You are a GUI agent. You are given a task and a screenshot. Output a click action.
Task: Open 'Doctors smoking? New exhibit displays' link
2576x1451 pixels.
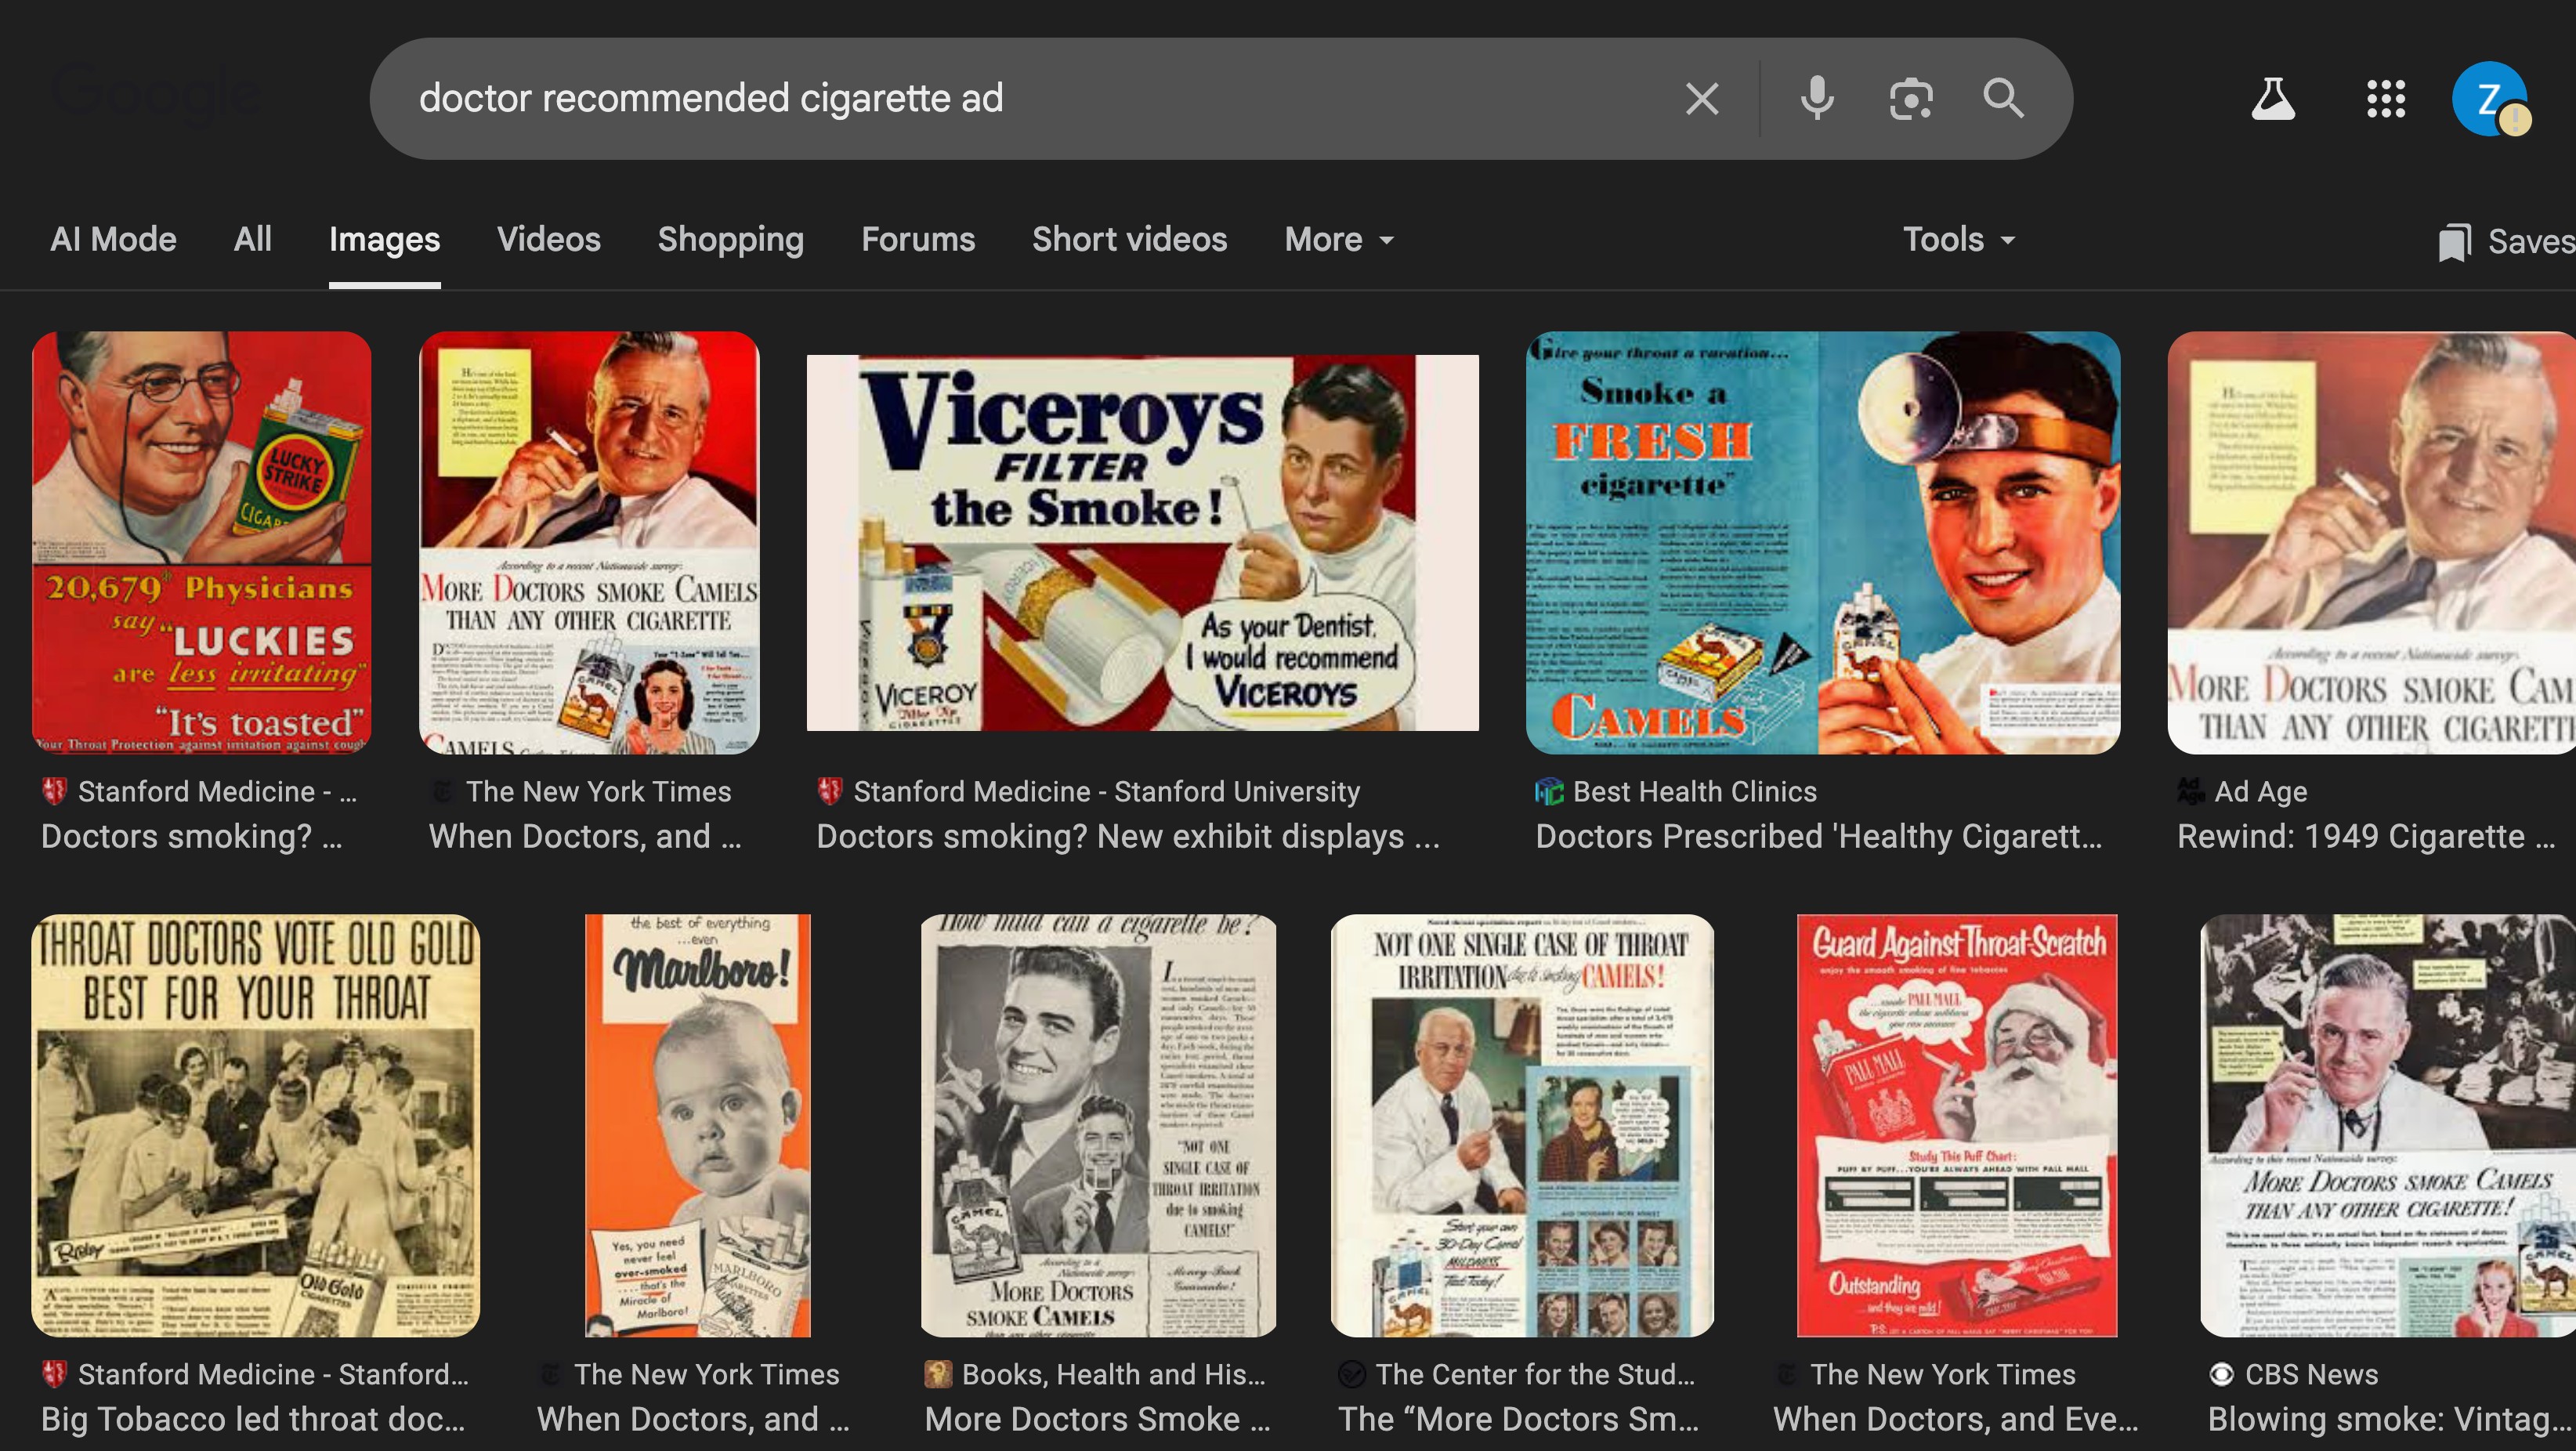tap(1127, 836)
